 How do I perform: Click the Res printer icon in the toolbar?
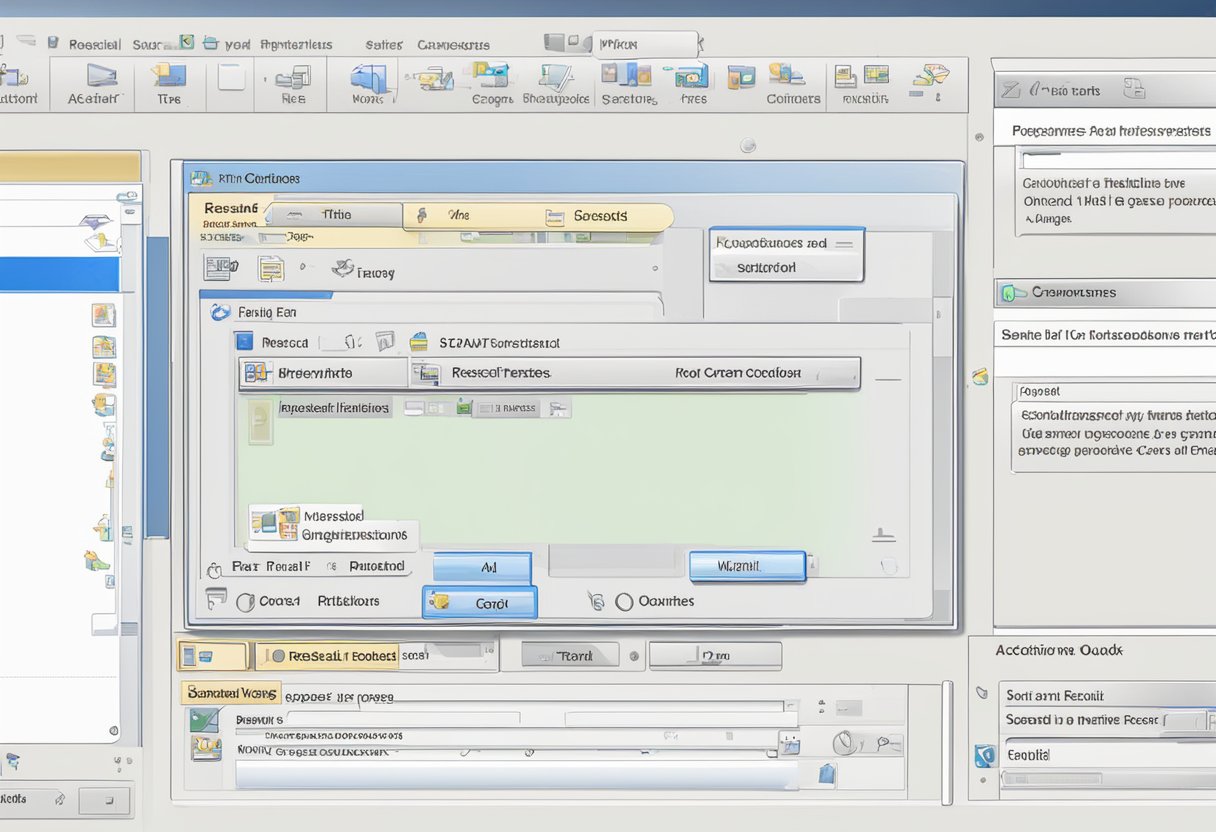pyautogui.click(x=293, y=77)
